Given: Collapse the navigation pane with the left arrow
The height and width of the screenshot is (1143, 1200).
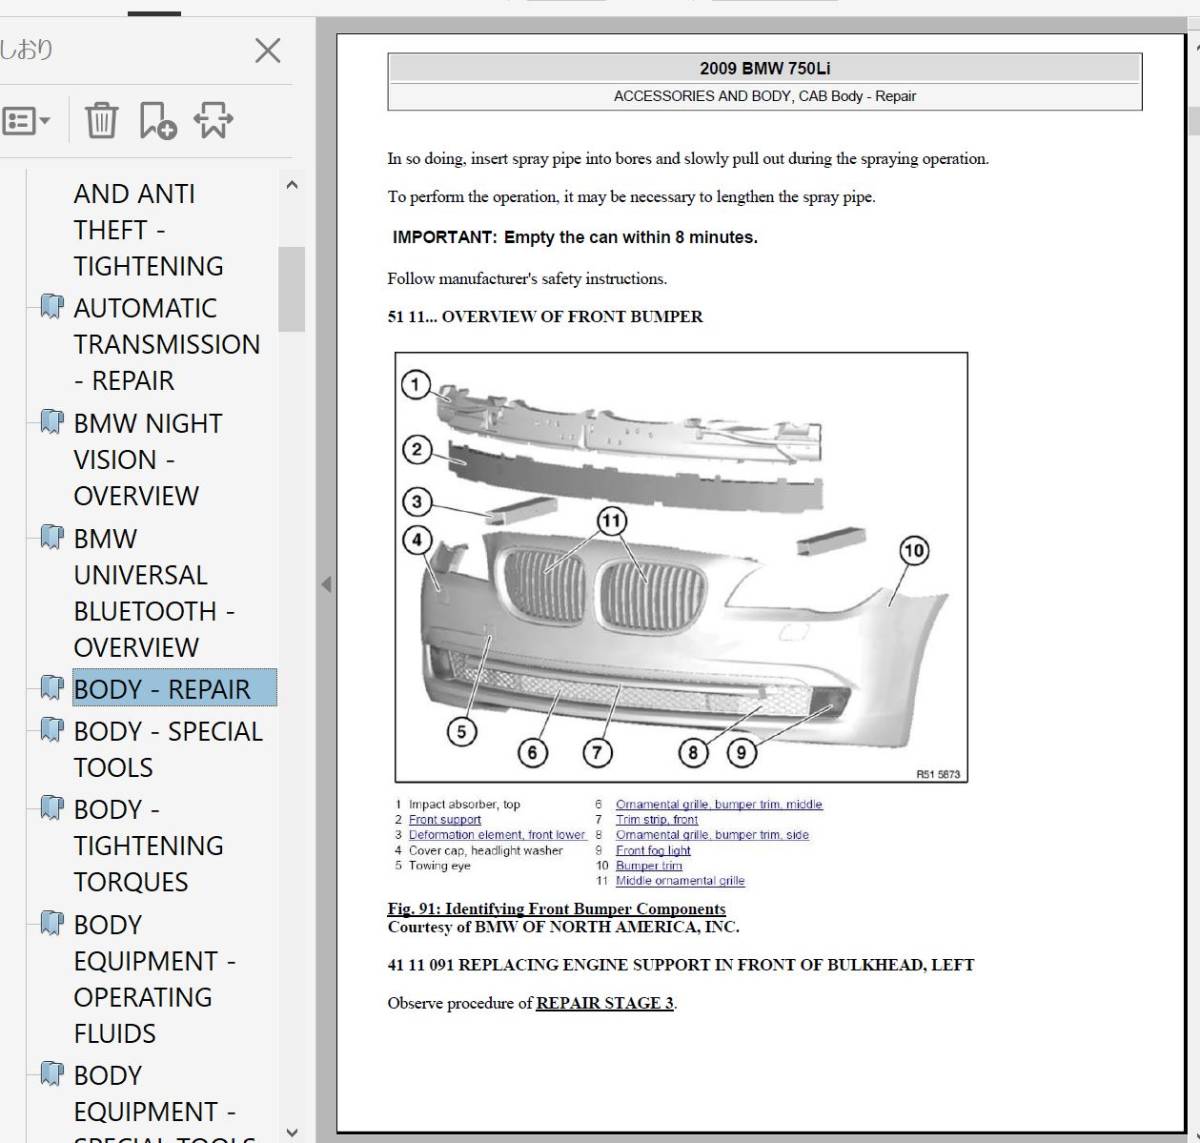Looking at the screenshot, I should pos(326,585).
